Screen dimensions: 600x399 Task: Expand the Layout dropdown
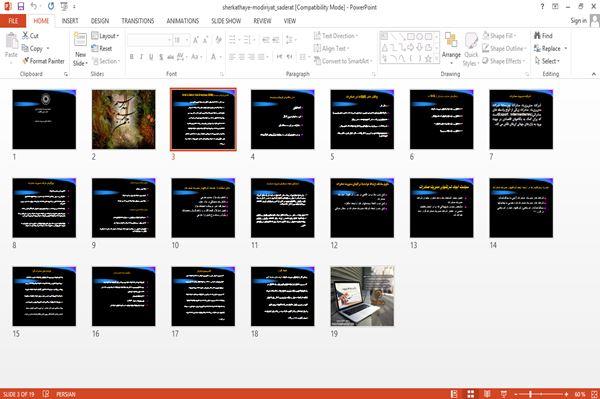(105, 36)
